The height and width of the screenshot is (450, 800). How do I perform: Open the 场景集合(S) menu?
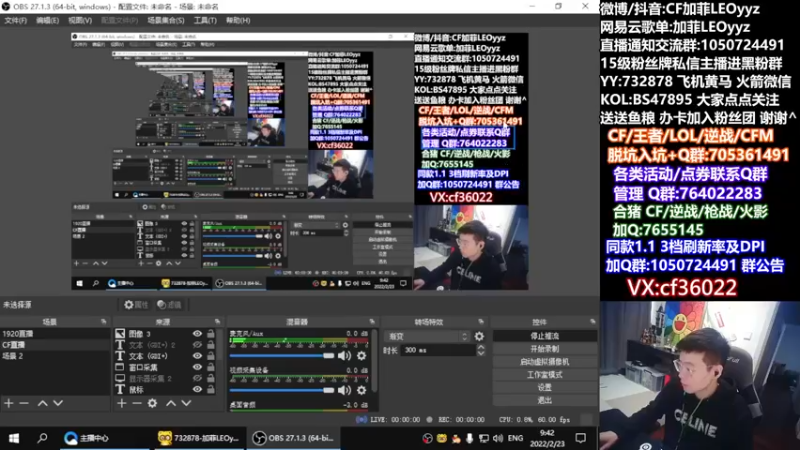pos(166,20)
